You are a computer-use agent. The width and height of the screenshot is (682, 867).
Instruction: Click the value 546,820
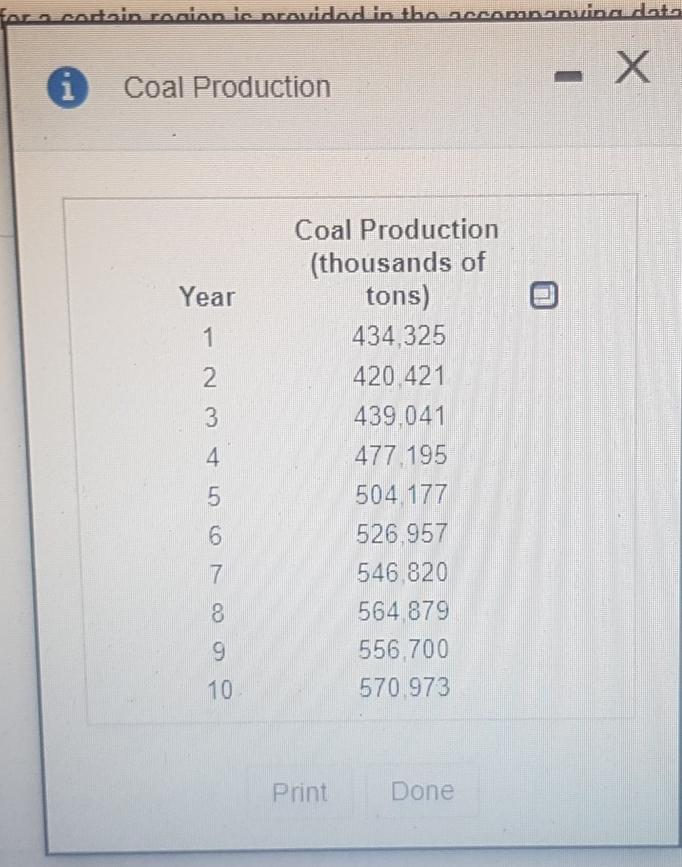402,572
